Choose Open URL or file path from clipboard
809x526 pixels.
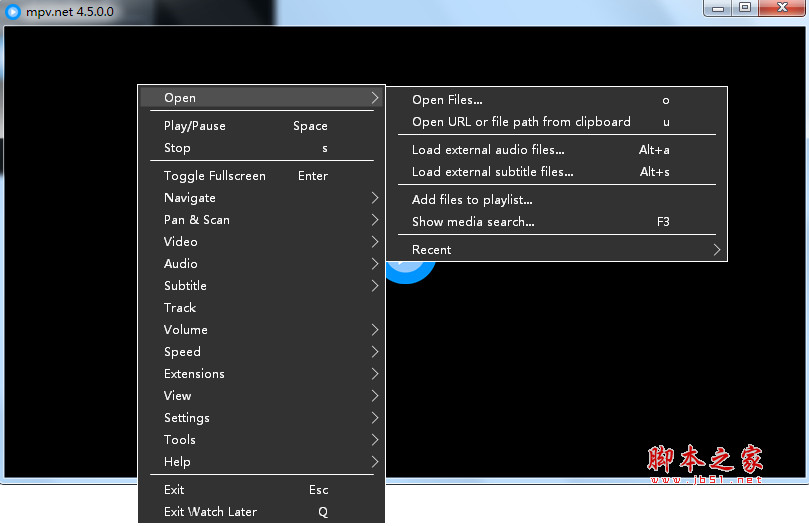[x=557, y=122]
